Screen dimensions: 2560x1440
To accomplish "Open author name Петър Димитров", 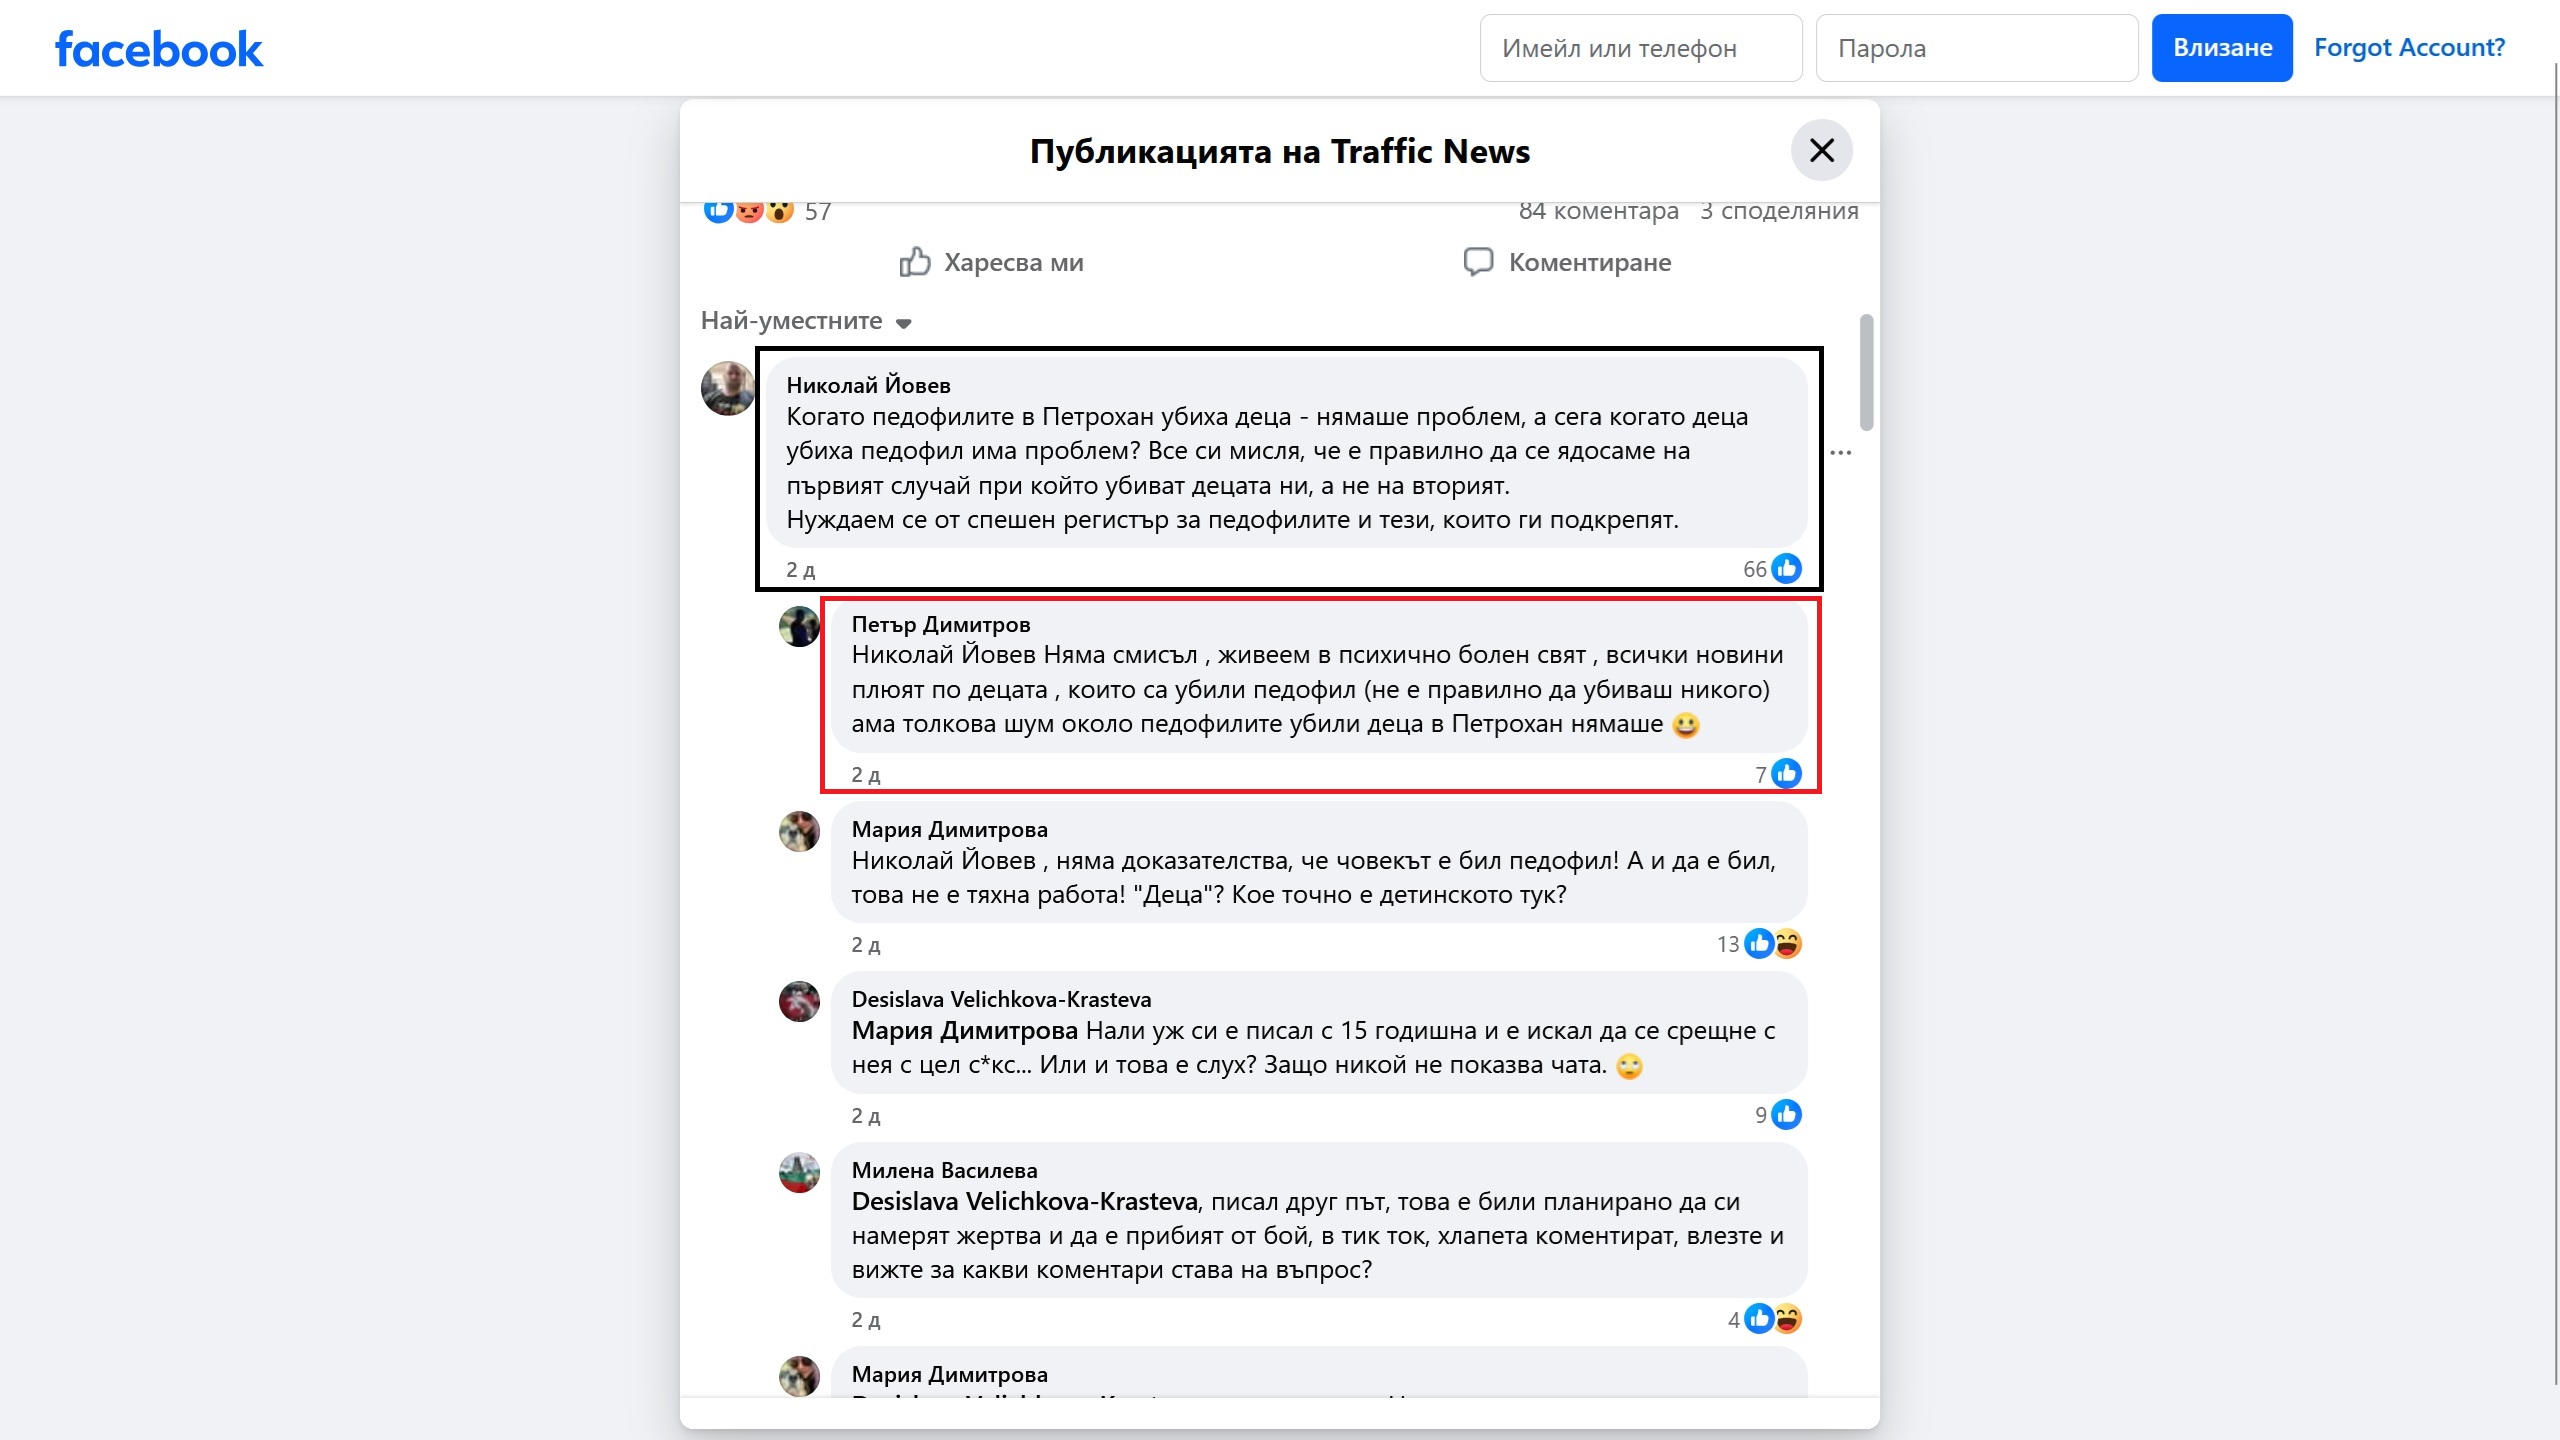I will [940, 624].
